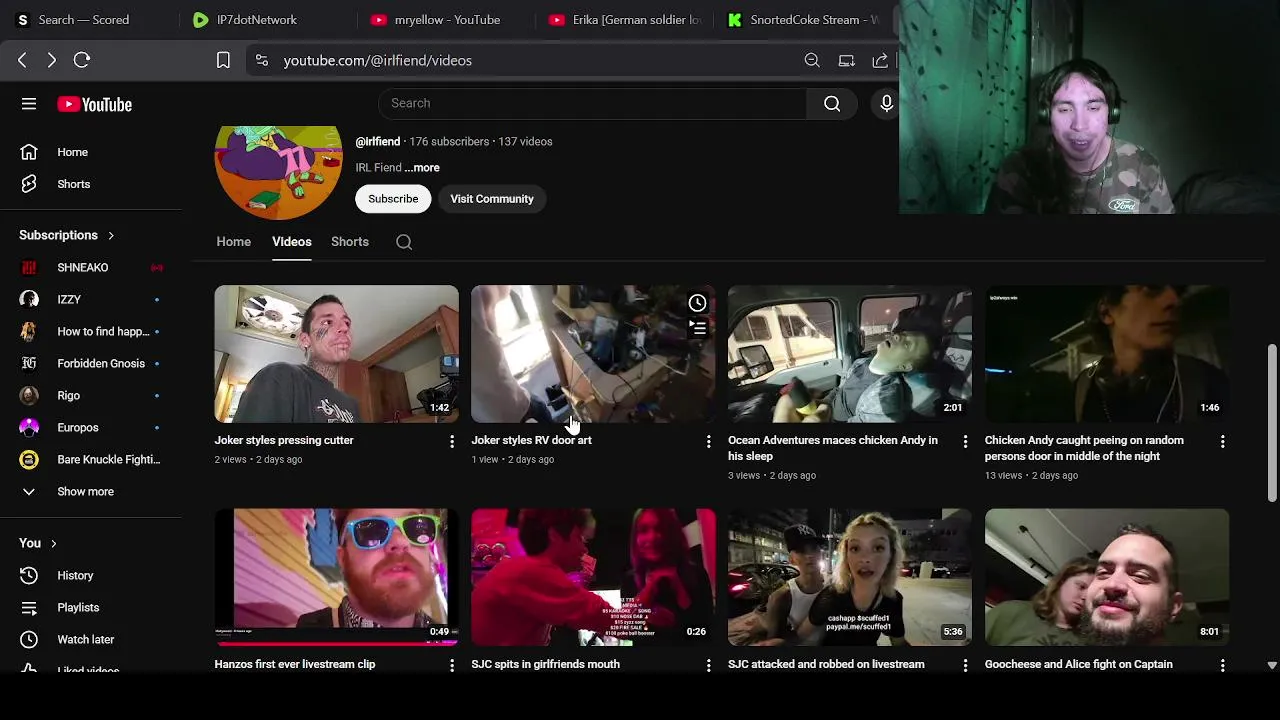Image resolution: width=1280 pixels, height=720 pixels.
Task: Click the share icon in the address bar
Action: (x=880, y=60)
